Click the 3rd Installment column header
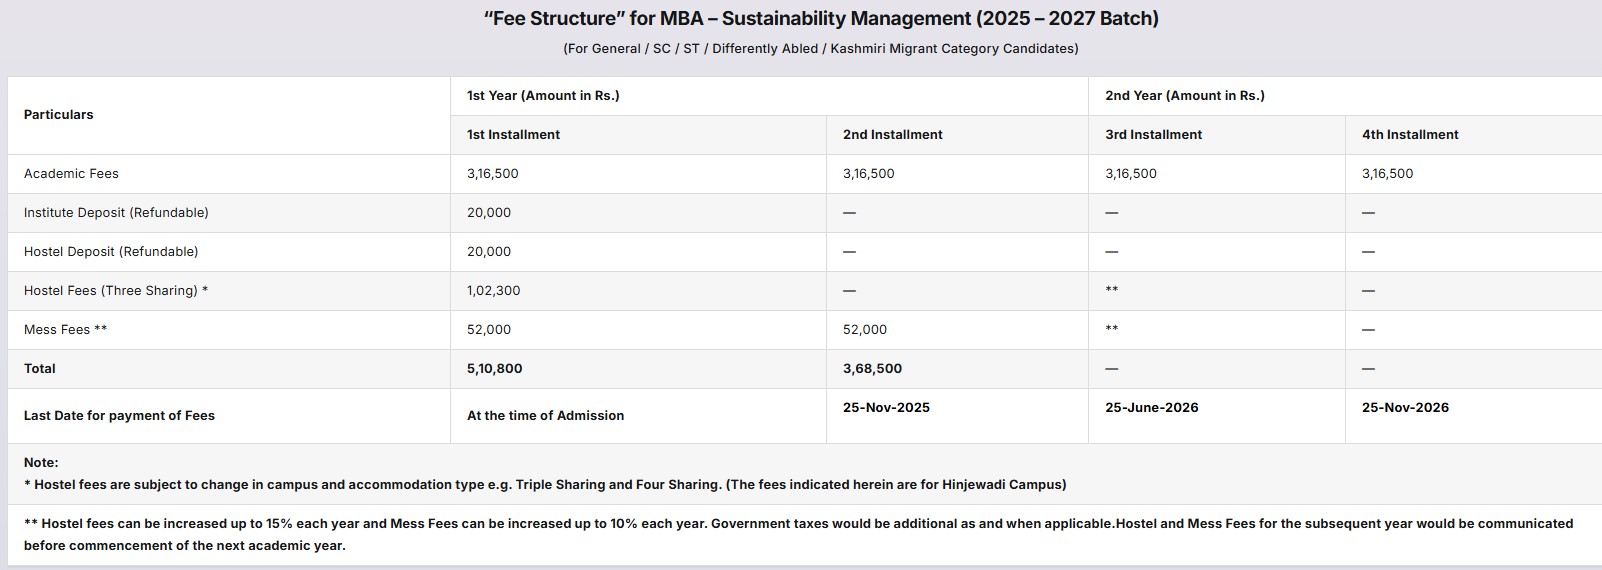1602x570 pixels. click(1153, 135)
